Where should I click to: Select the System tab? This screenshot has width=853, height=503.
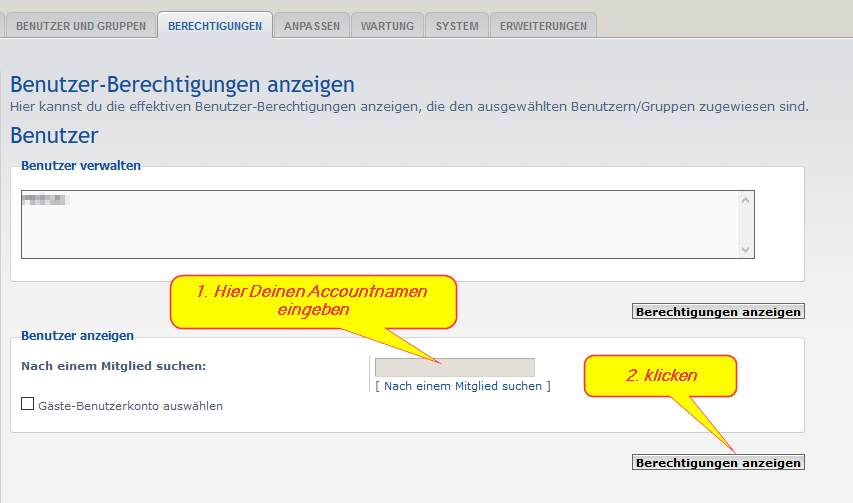[x=457, y=26]
